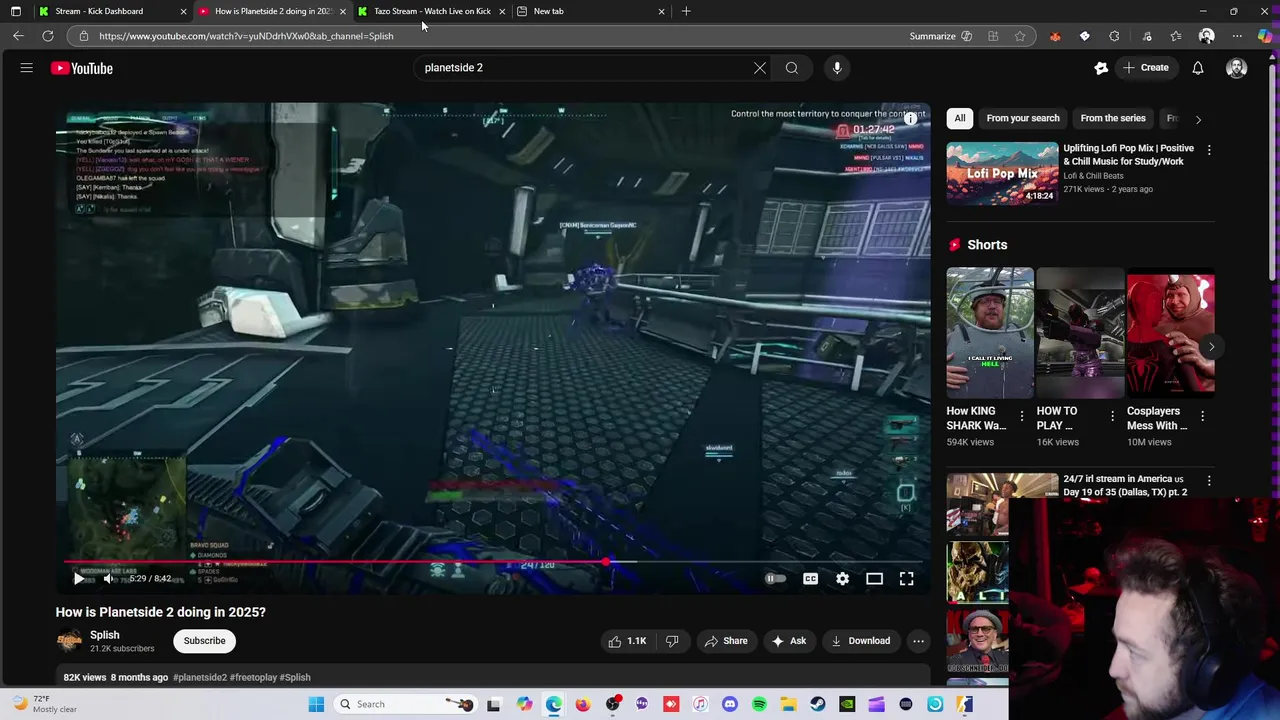Subscribe to the Splish channel

pos(204,641)
